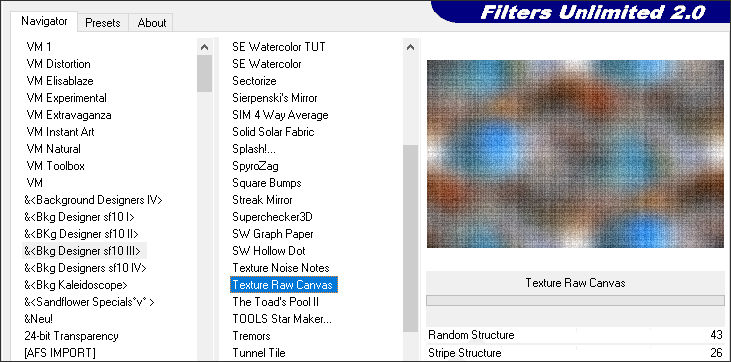The image size is (731, 362).
Task: Select the Navigator tab
Action: (44, 21)
